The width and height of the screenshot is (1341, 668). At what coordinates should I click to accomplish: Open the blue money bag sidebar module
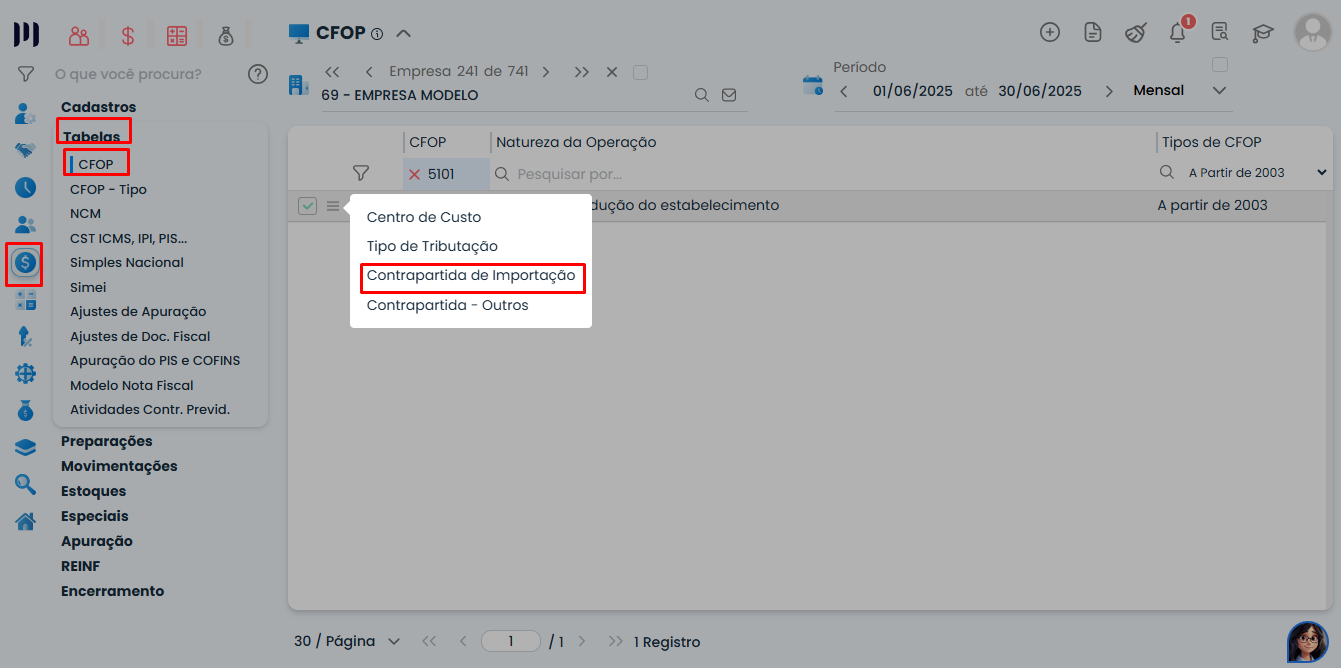tap(26, 410)
